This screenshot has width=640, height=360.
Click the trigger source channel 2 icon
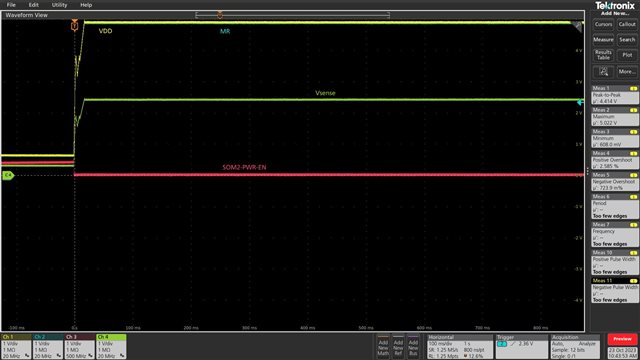pyautogui.click(x=502, y=344)
